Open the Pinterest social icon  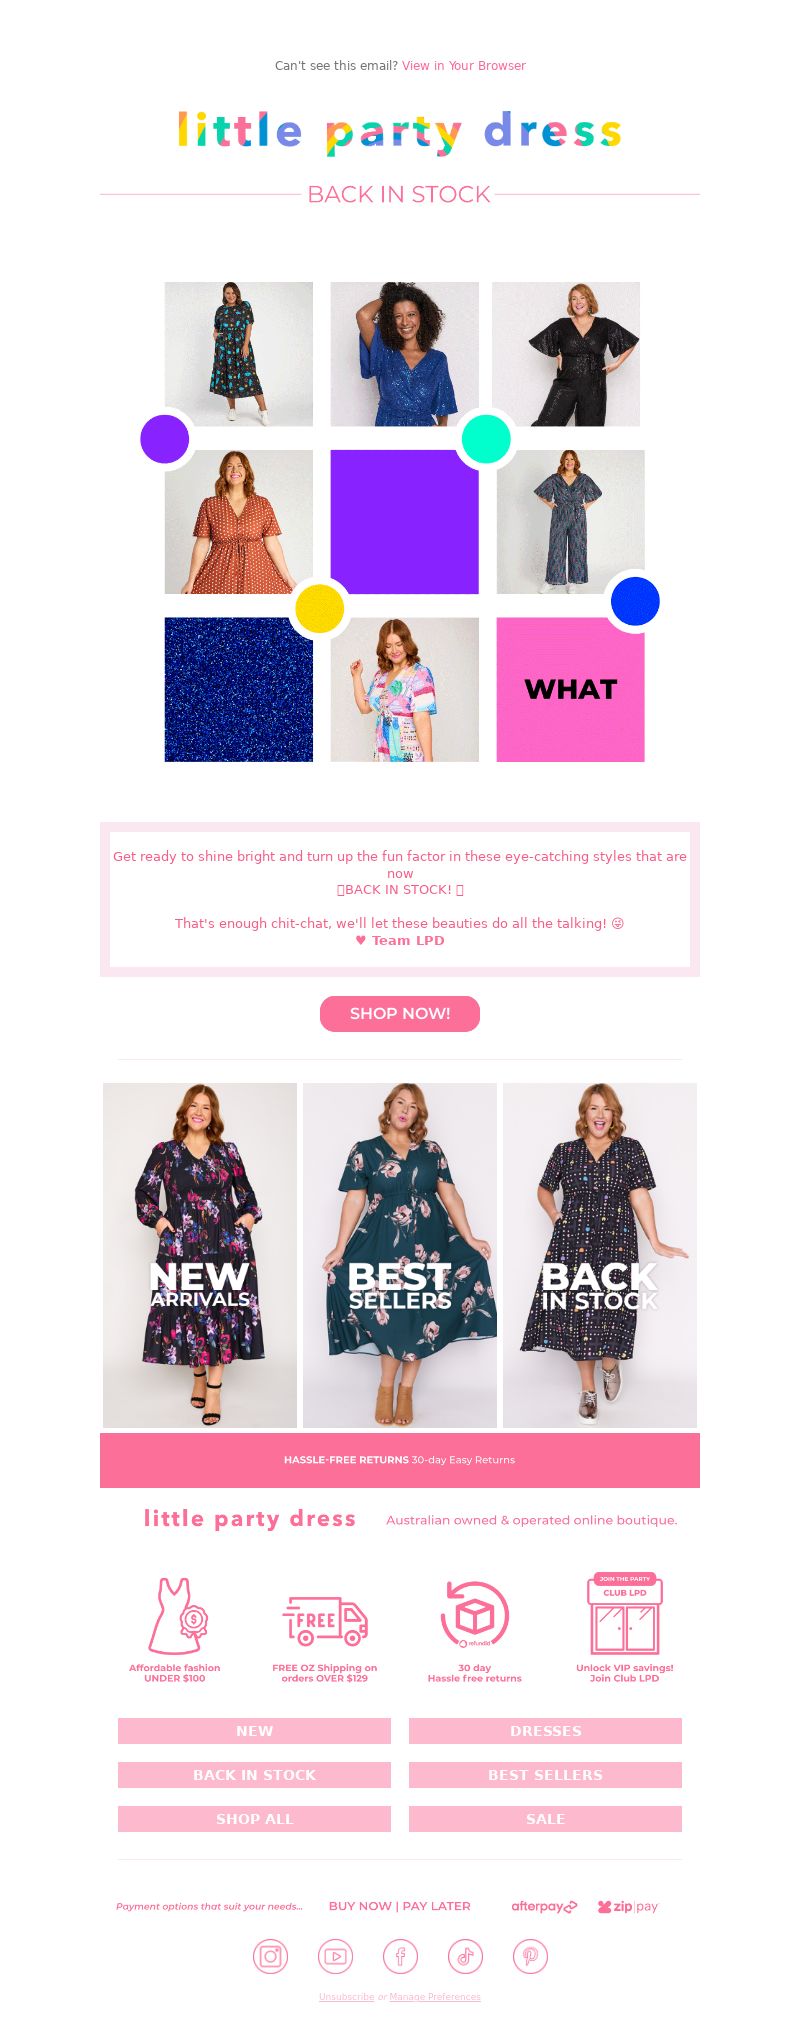coord(530,1956)
